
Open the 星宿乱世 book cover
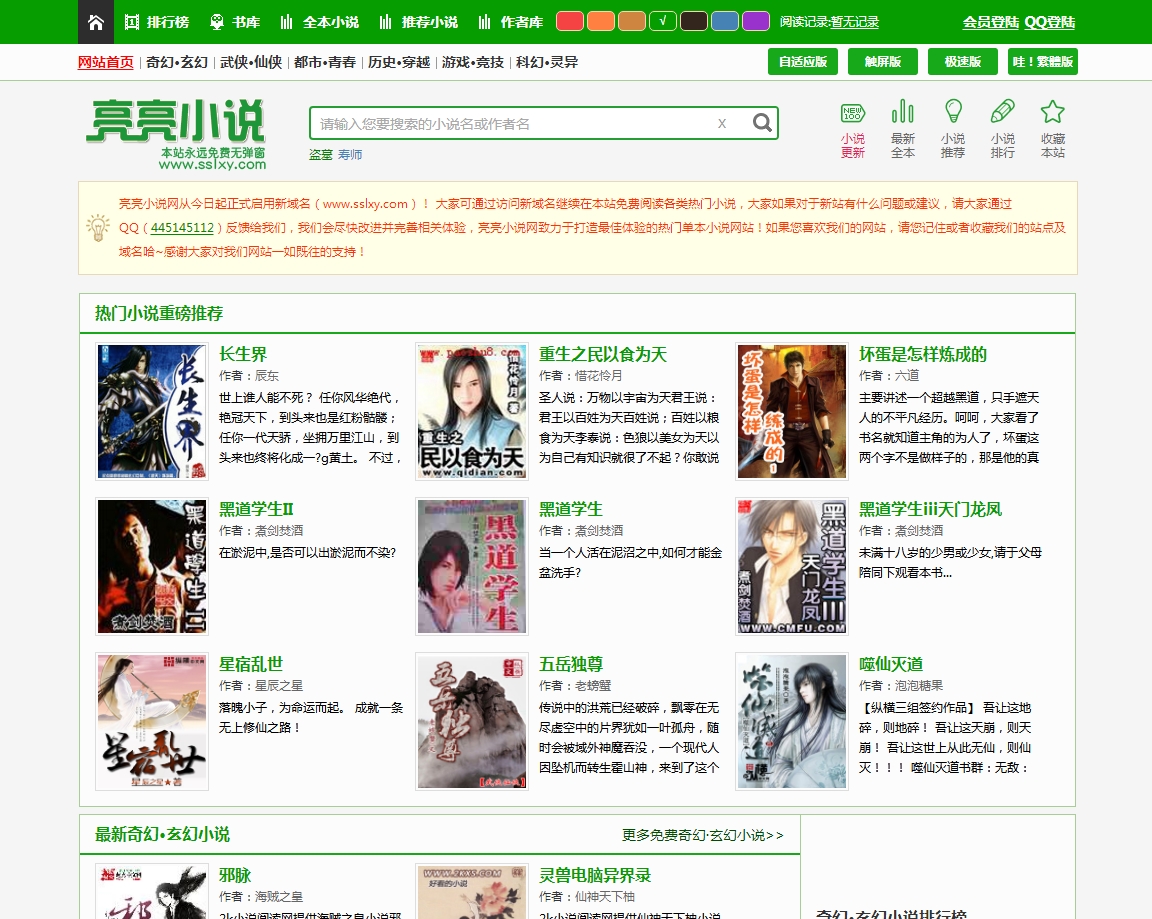[x=152, y=721]
